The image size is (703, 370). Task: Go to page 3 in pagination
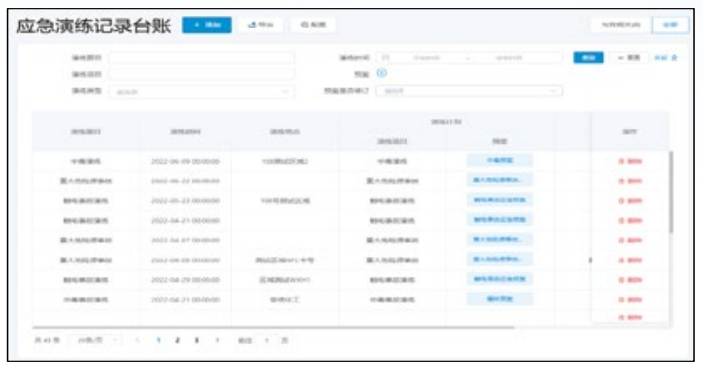click(196, 340)
